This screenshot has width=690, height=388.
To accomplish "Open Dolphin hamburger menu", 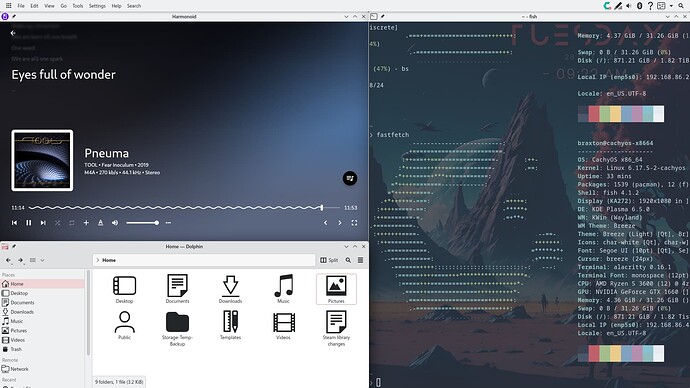I will coord(360,260).
